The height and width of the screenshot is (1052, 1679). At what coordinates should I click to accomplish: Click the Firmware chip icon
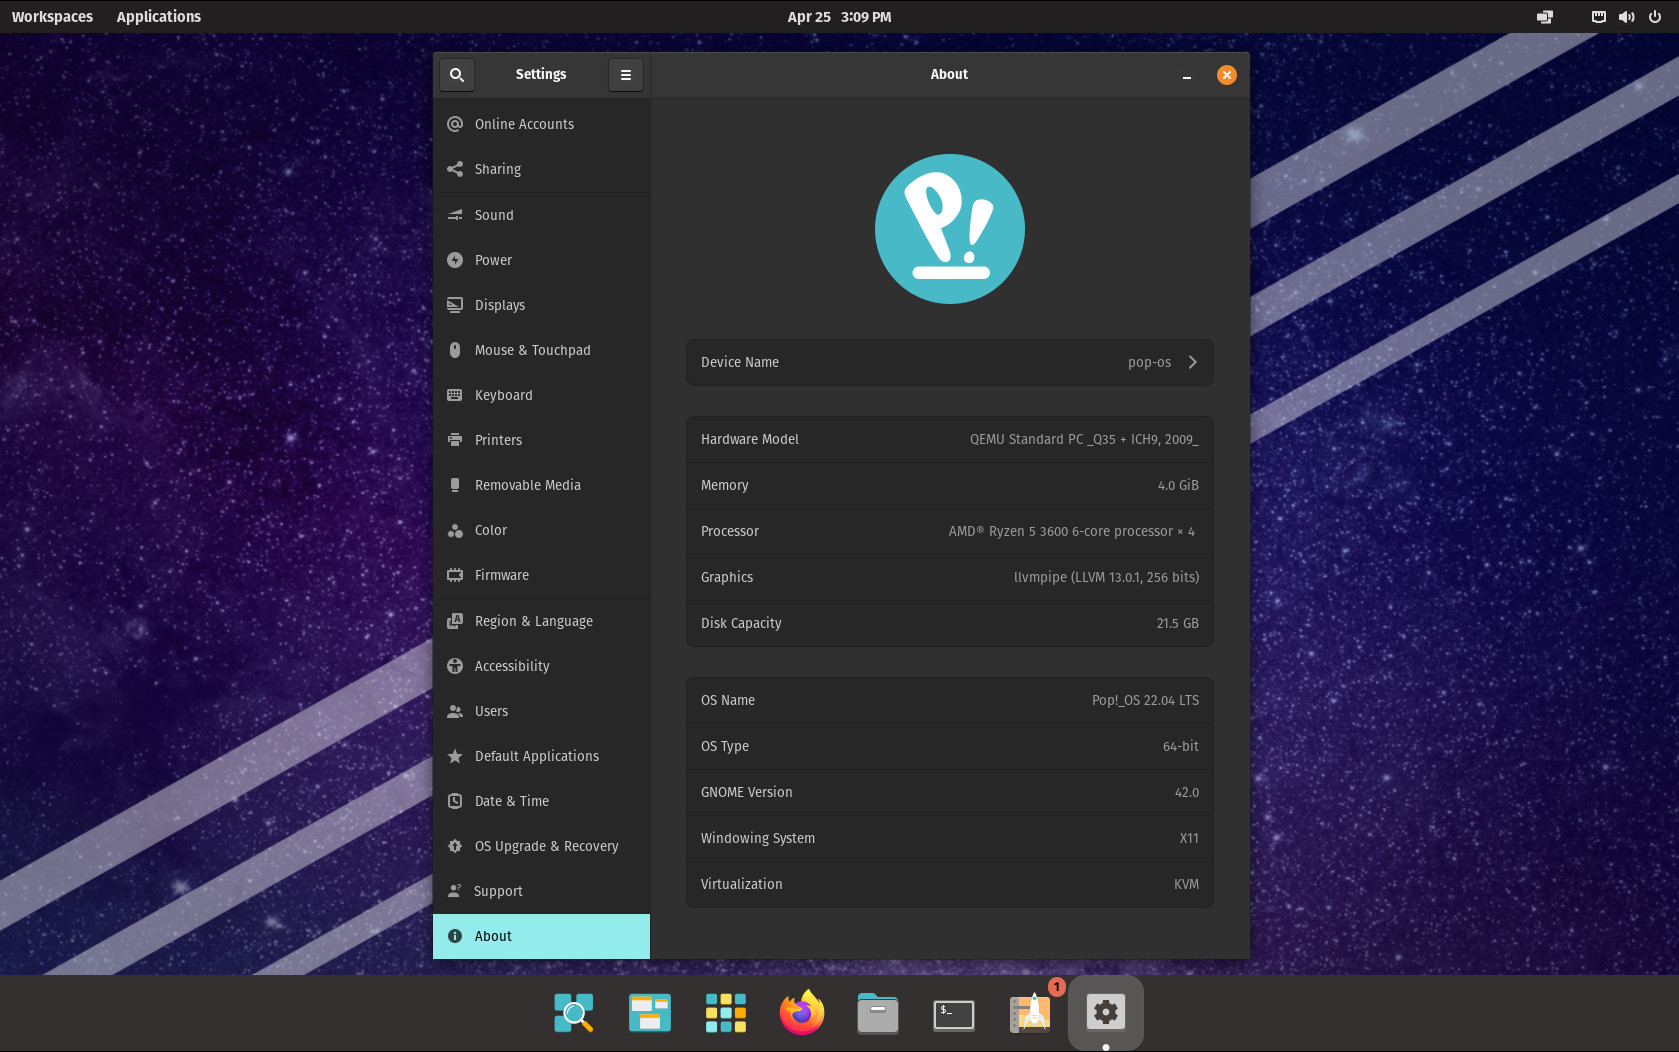coord(455,575)
